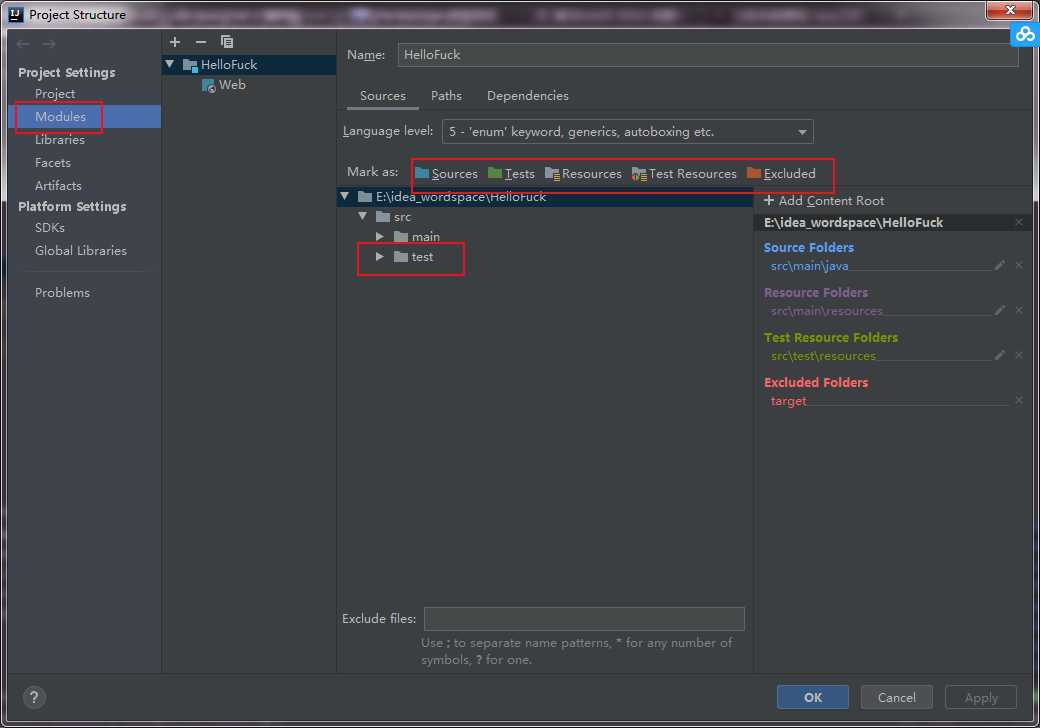The width and height of the screenshot is (1040, 728).
Task: Click src\test\resources entry
Action: point(823,356)
